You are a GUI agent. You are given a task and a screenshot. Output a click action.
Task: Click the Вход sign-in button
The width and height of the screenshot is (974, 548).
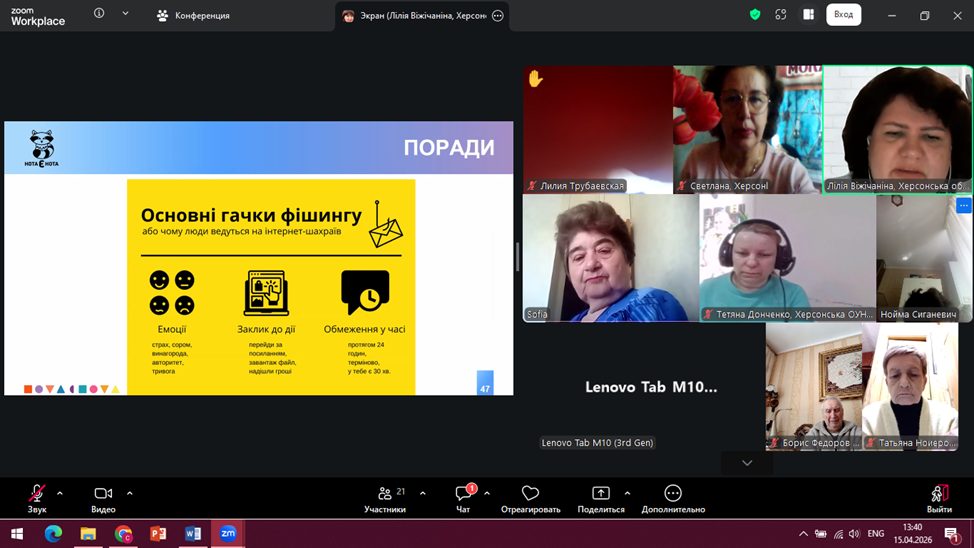(843, 15)
